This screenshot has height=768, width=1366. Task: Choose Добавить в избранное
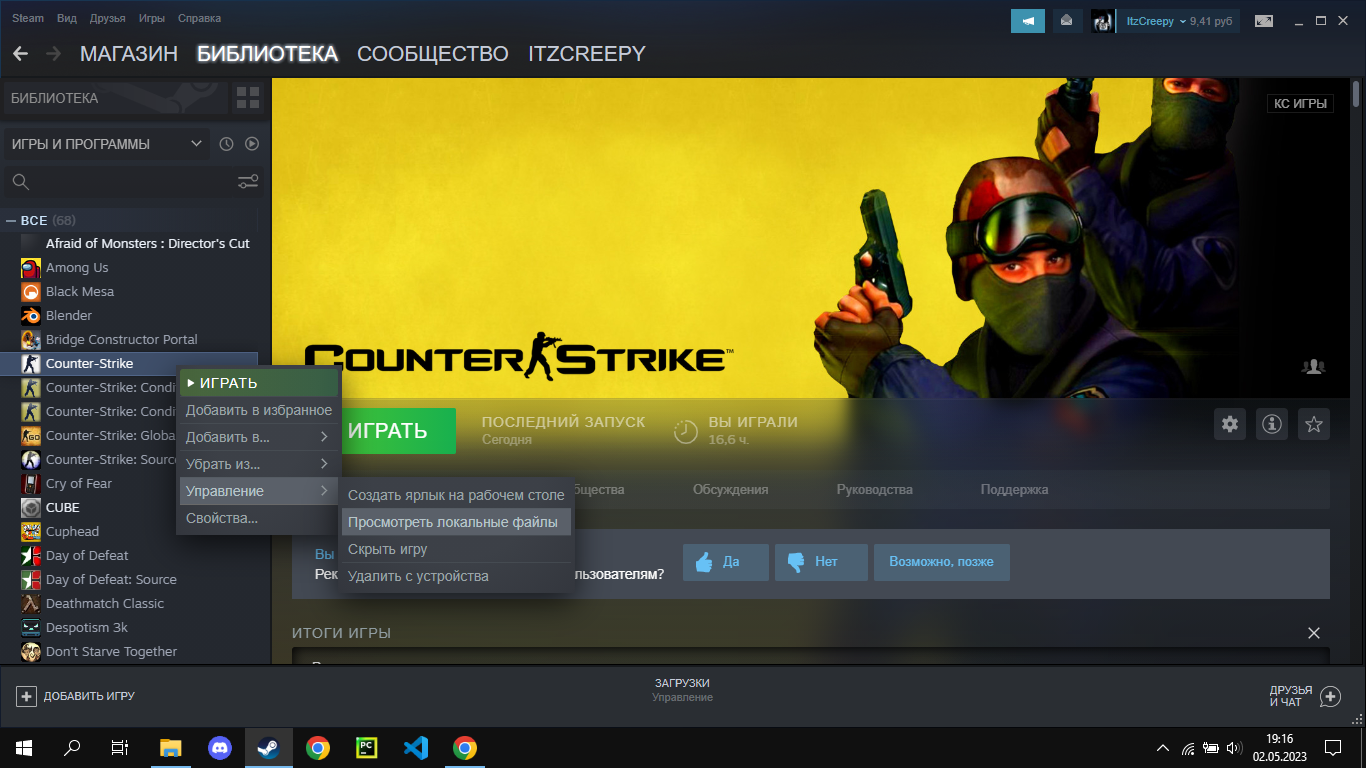[x=258, y=410]
